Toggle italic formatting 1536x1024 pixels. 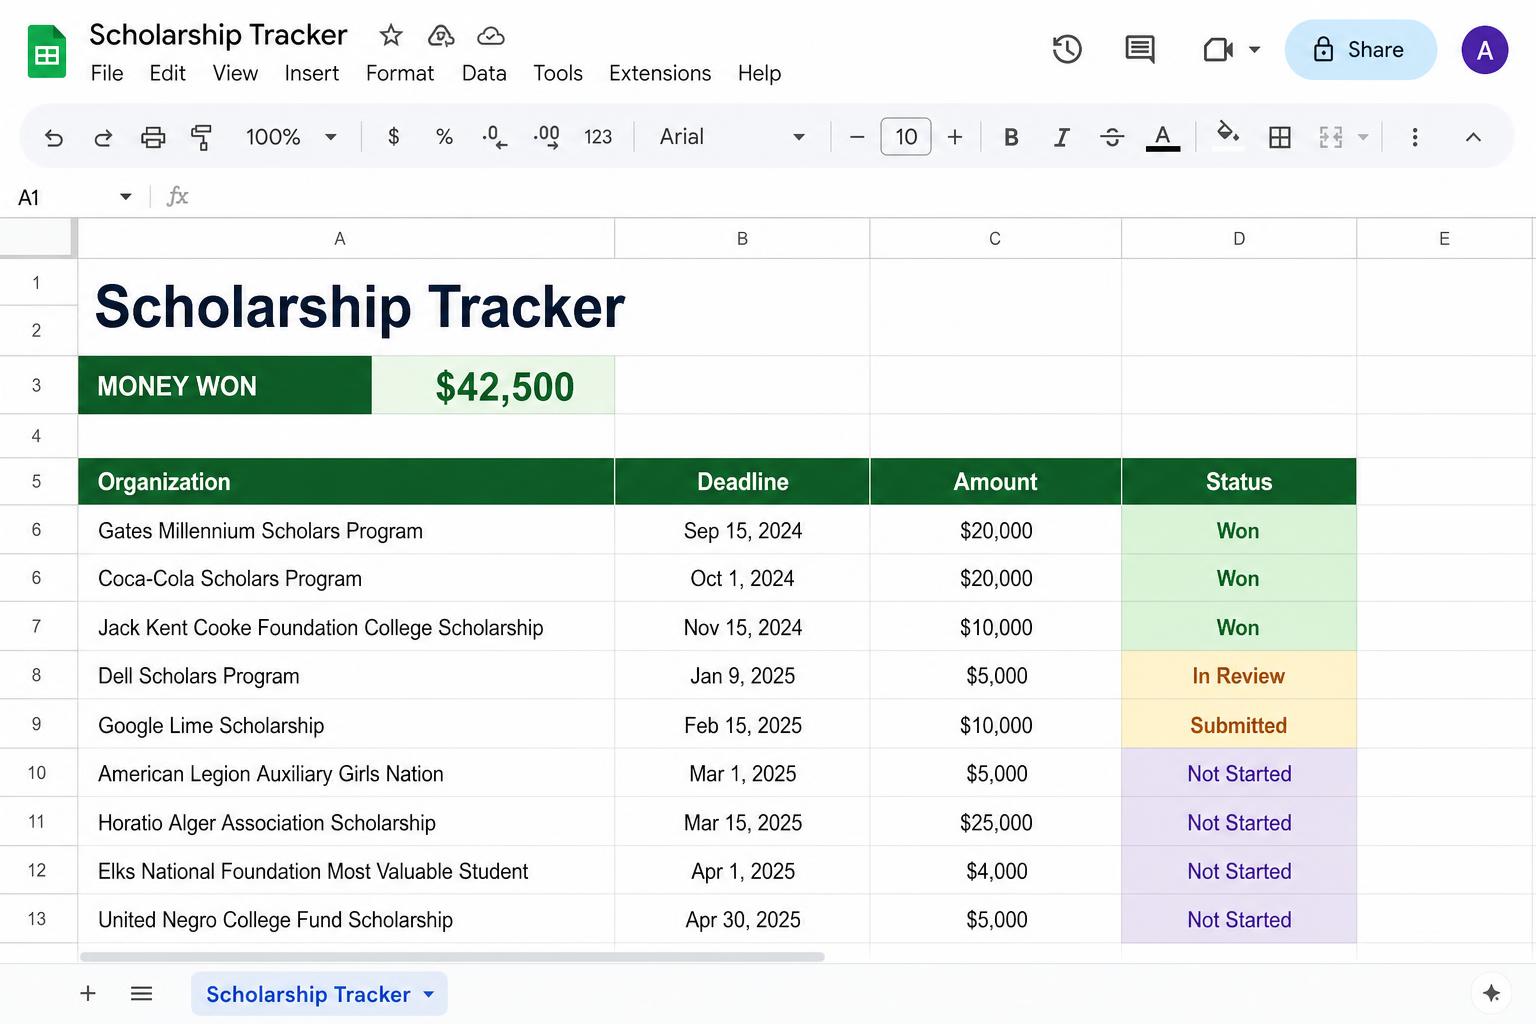[x=1061, y=137]
